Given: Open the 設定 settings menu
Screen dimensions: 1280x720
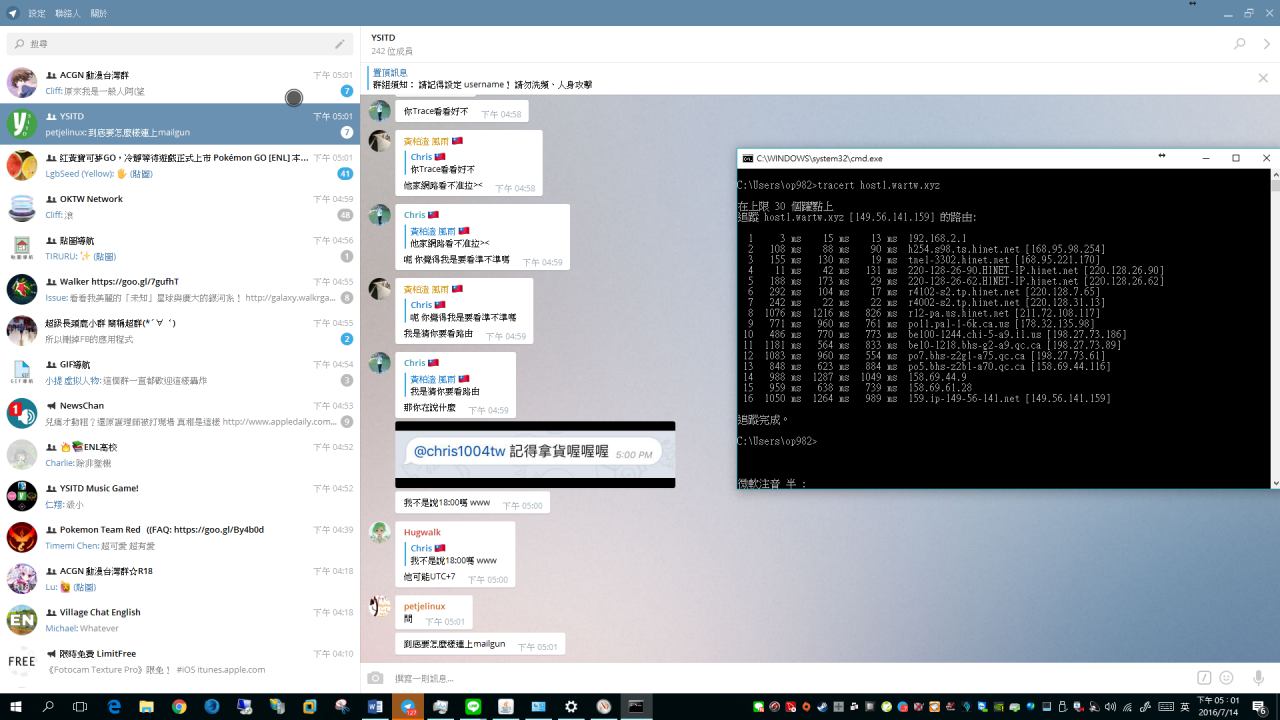Looking at the screenshot, I should [x=37, y=13].
